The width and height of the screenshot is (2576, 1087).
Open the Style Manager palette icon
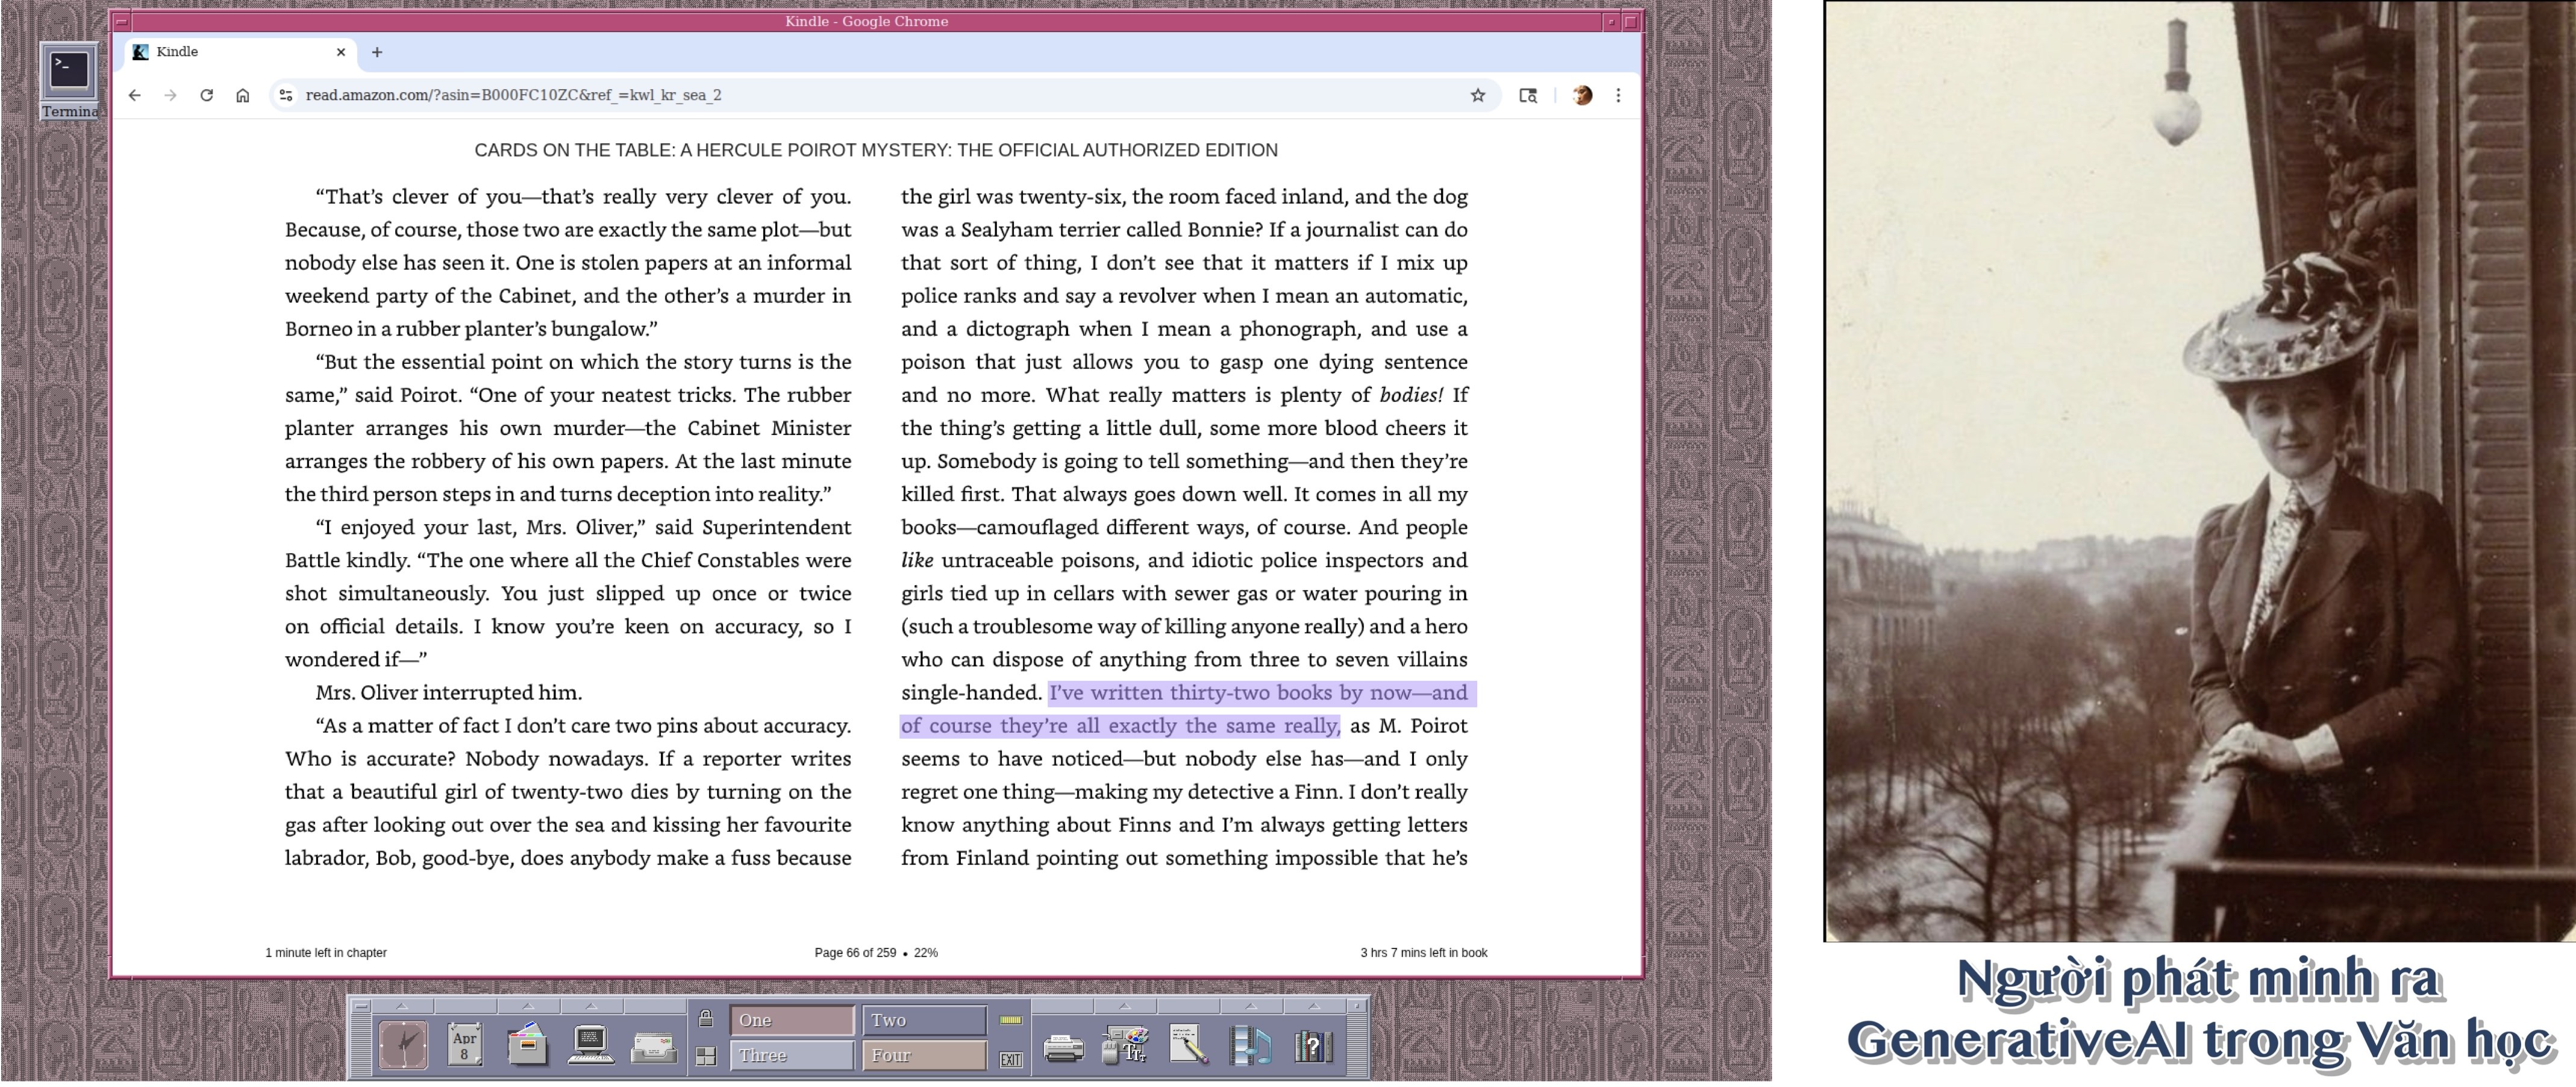tap(1125, 1046)
